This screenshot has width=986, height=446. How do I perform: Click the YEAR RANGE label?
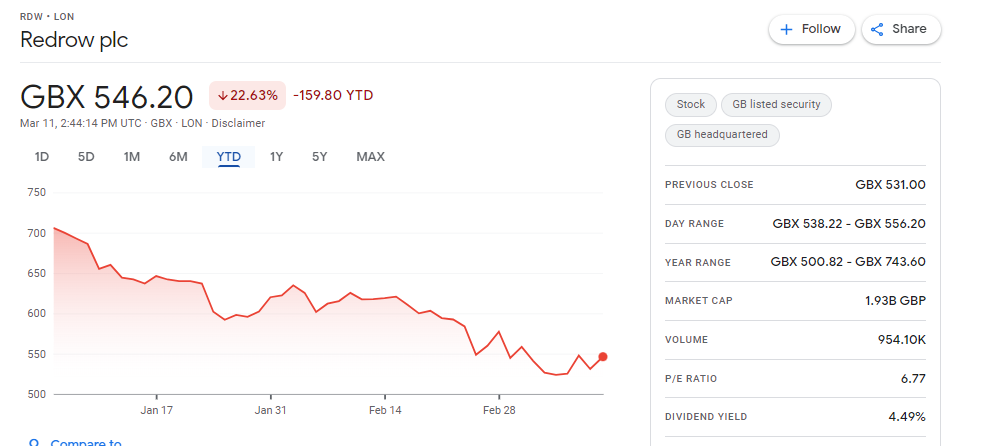[697, 262]
